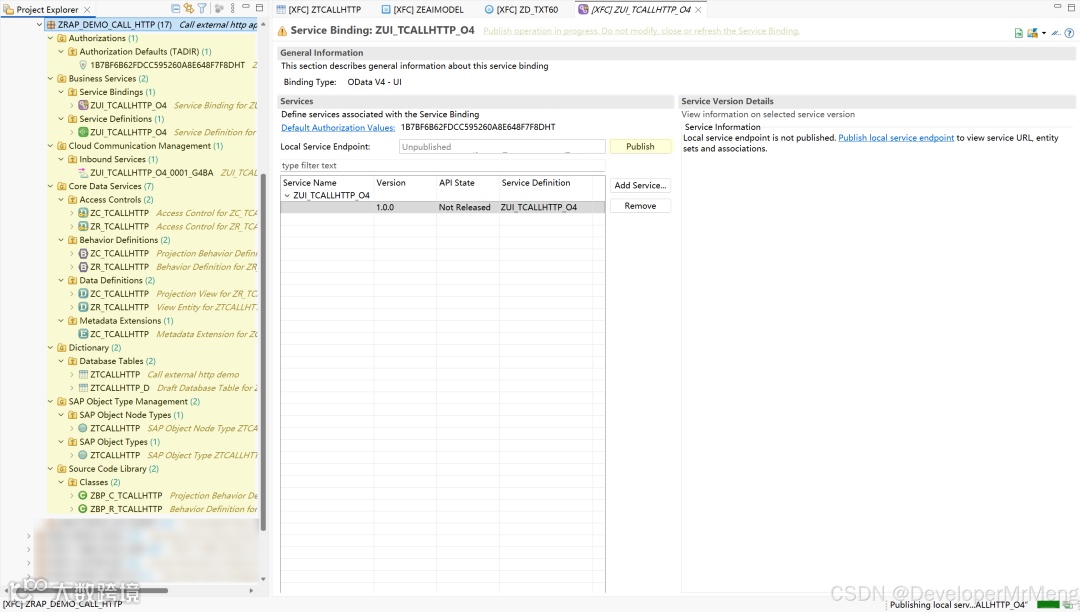Click the Remove button

(x=640, y=206)
